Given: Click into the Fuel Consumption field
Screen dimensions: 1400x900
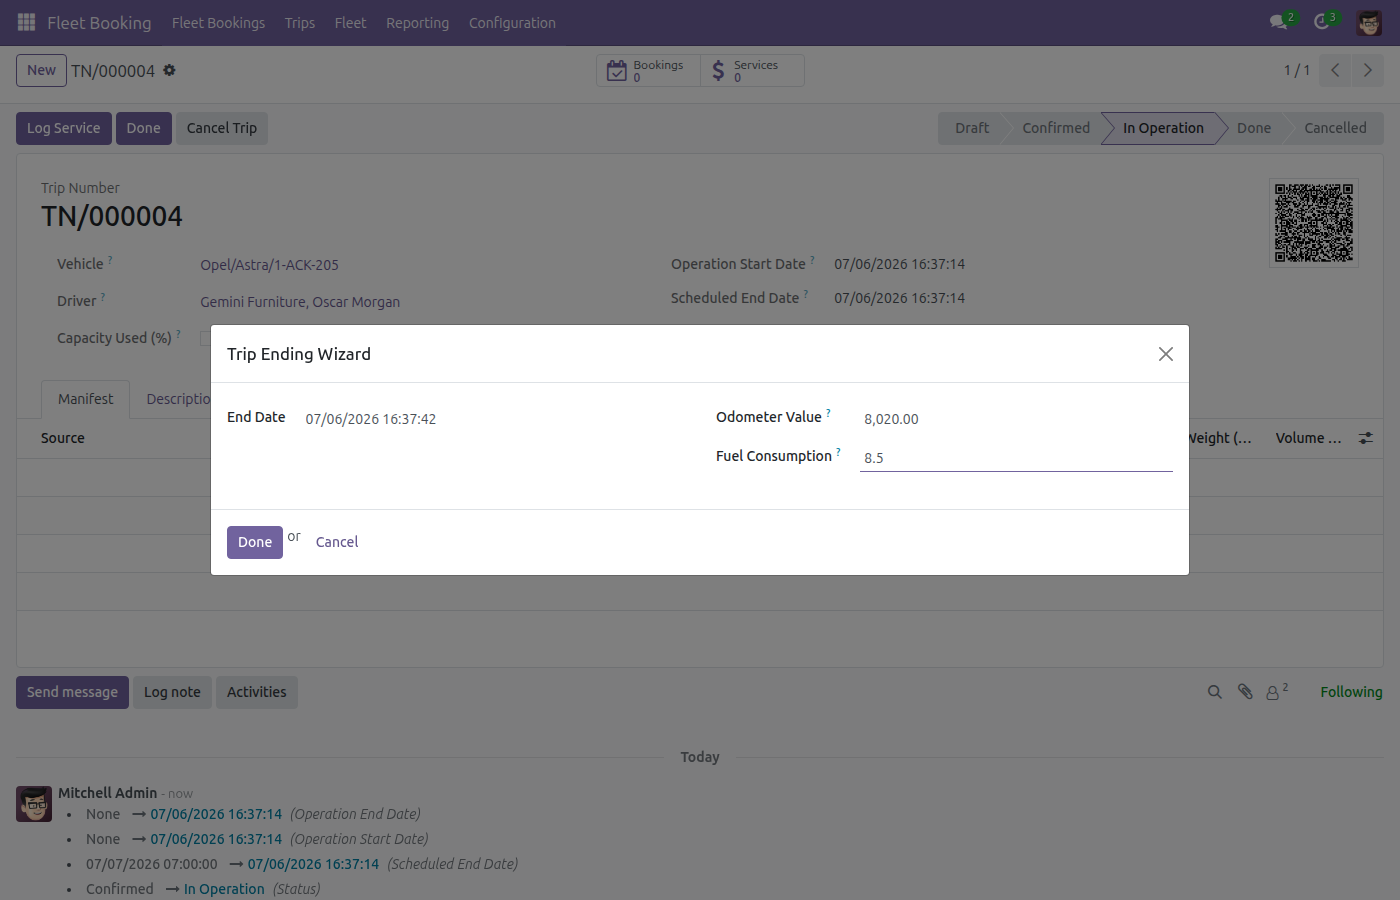Looking at the screenshot, I should 1016,457.
